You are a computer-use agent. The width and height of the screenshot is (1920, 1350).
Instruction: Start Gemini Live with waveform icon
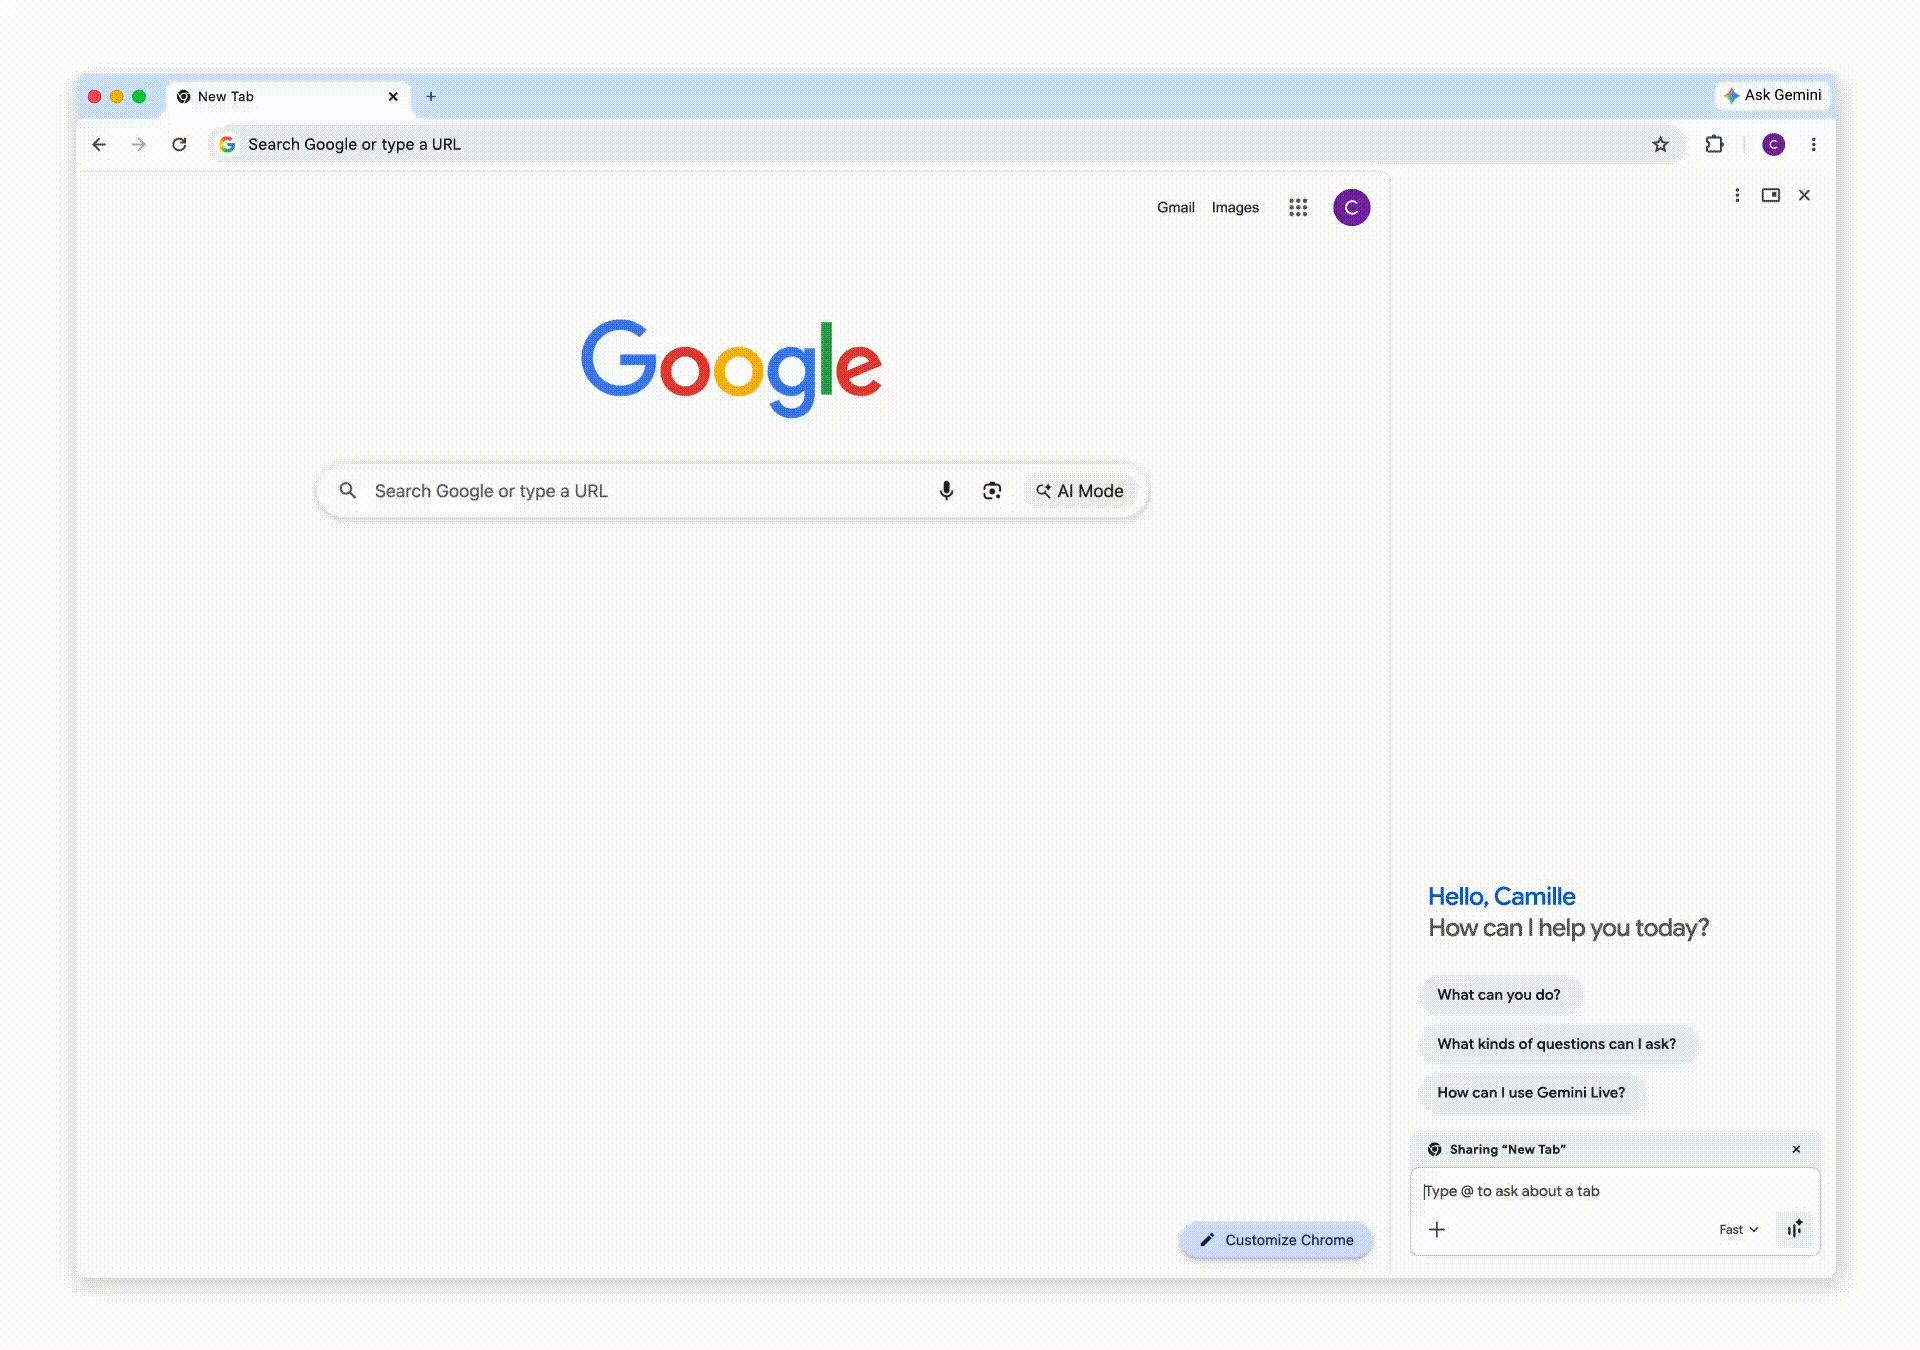click(1795, 1229)
